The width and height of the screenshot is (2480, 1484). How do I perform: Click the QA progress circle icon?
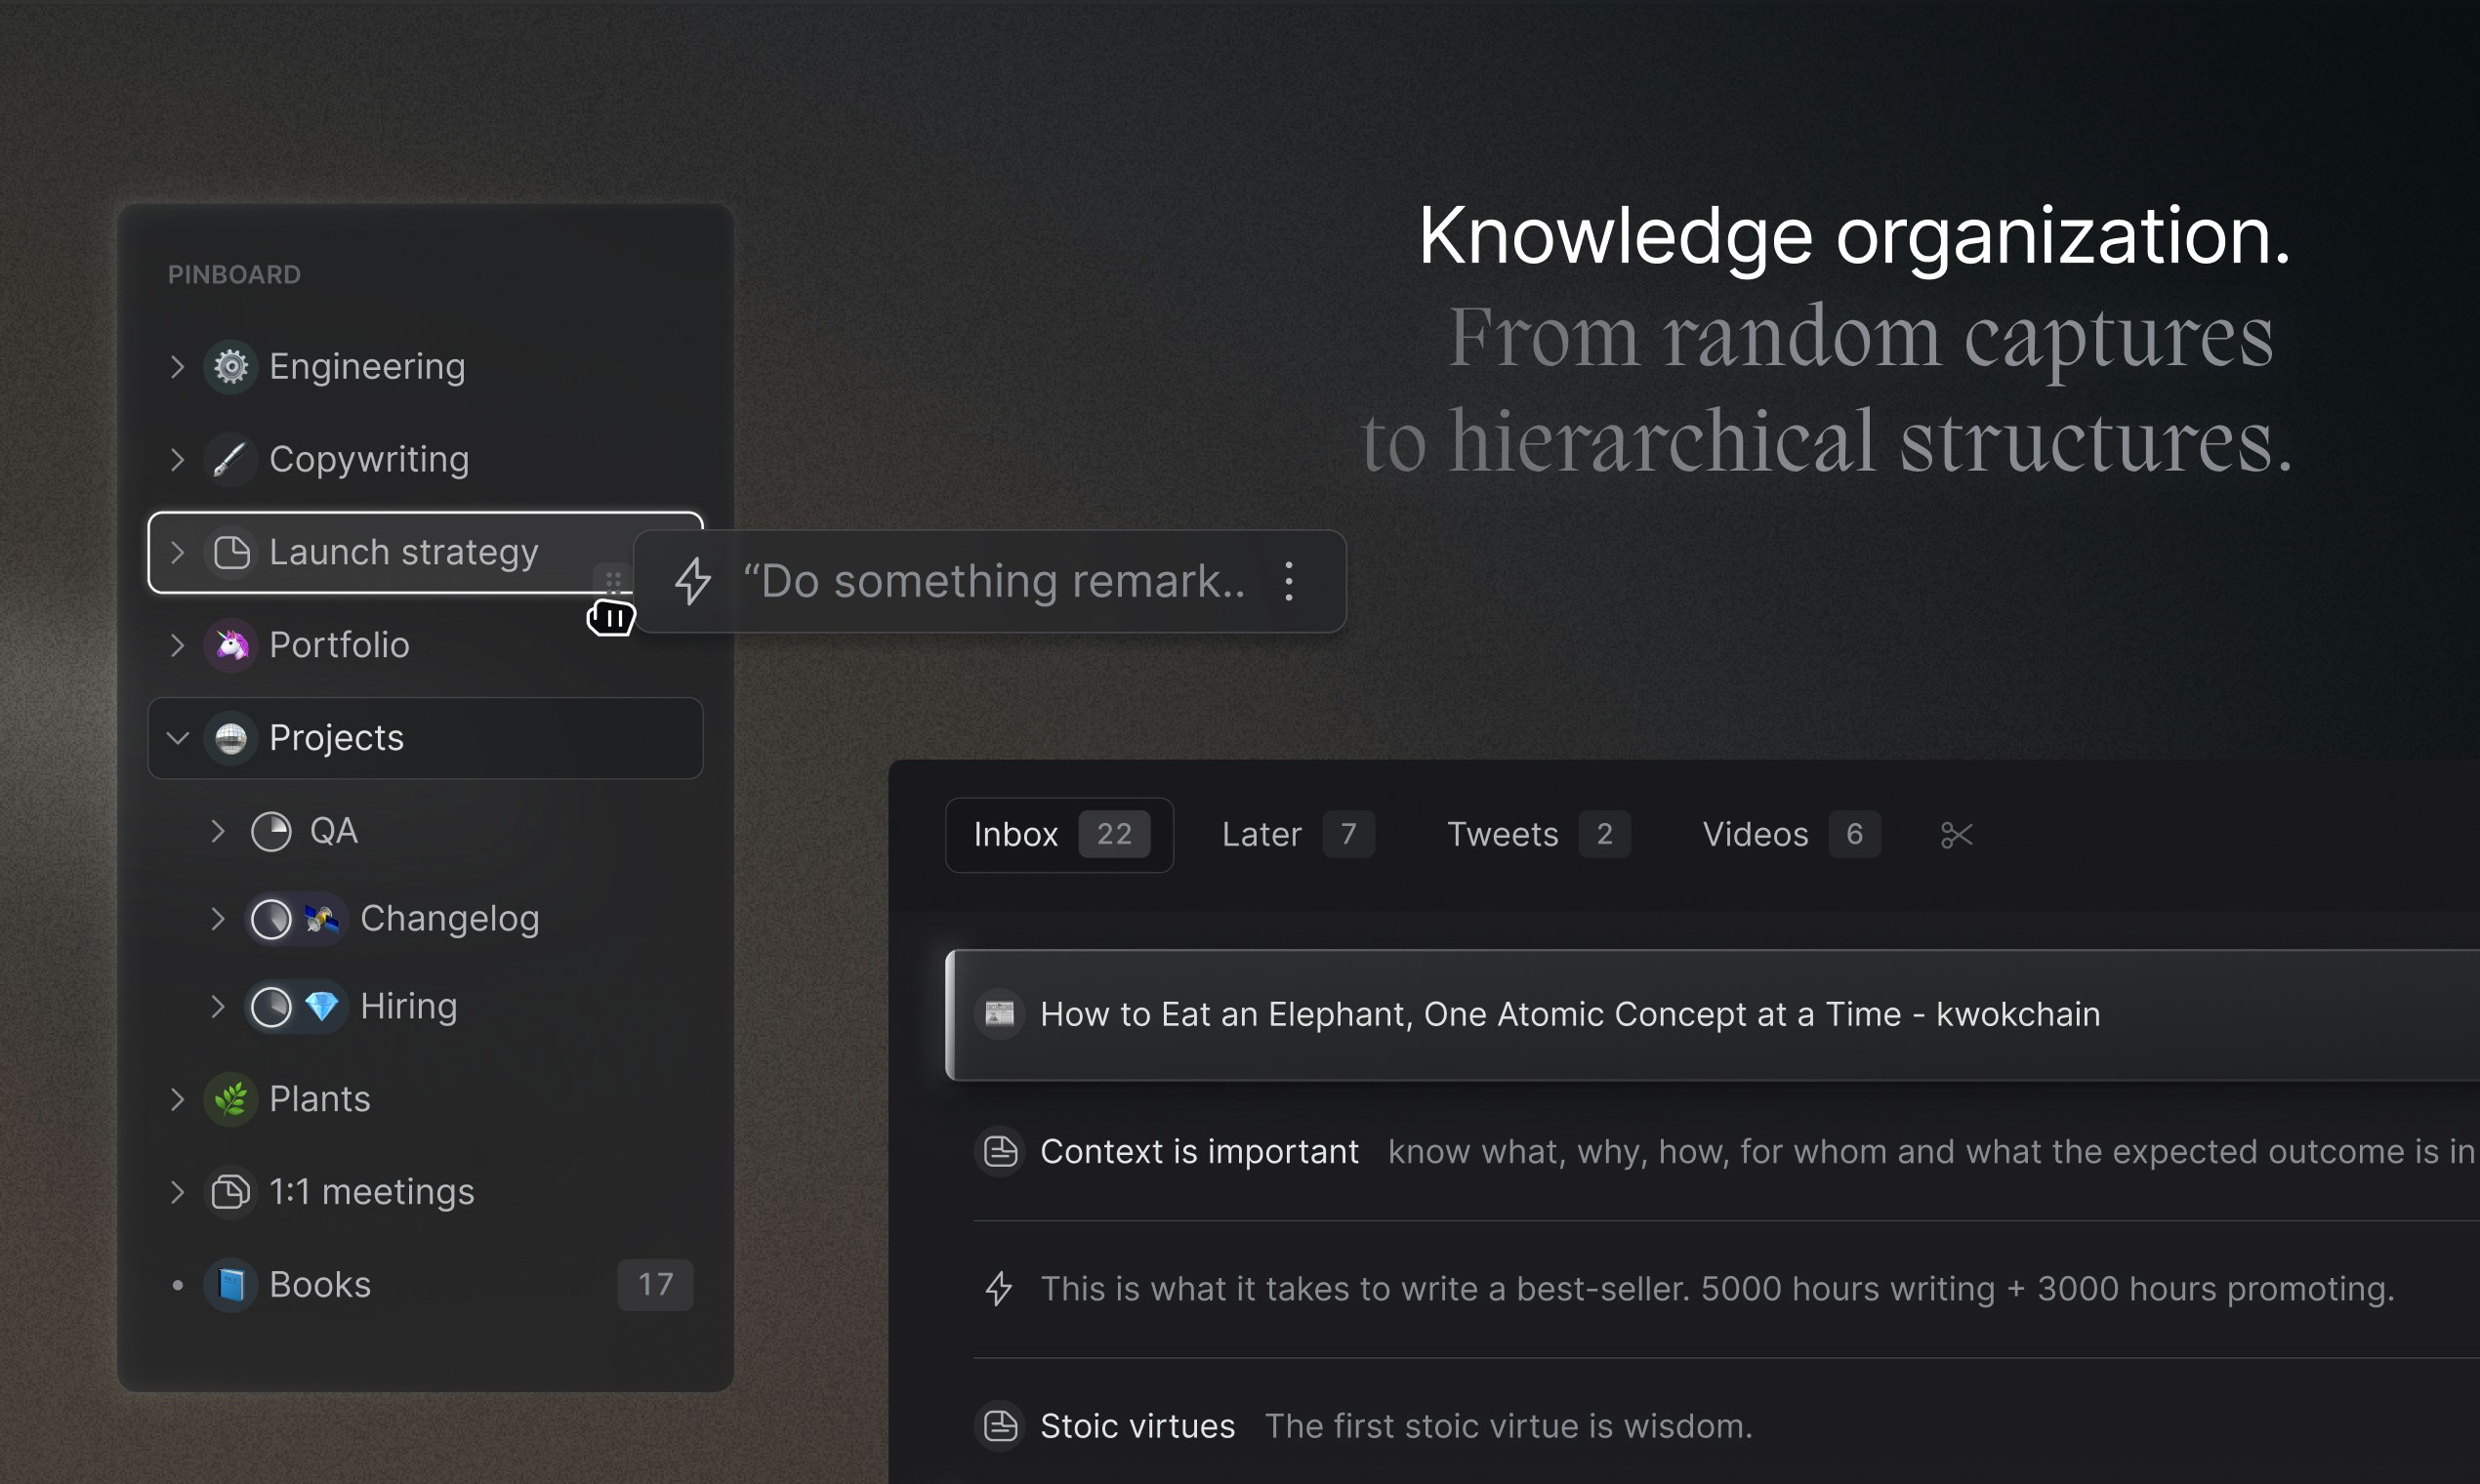(x=271, y=831)
